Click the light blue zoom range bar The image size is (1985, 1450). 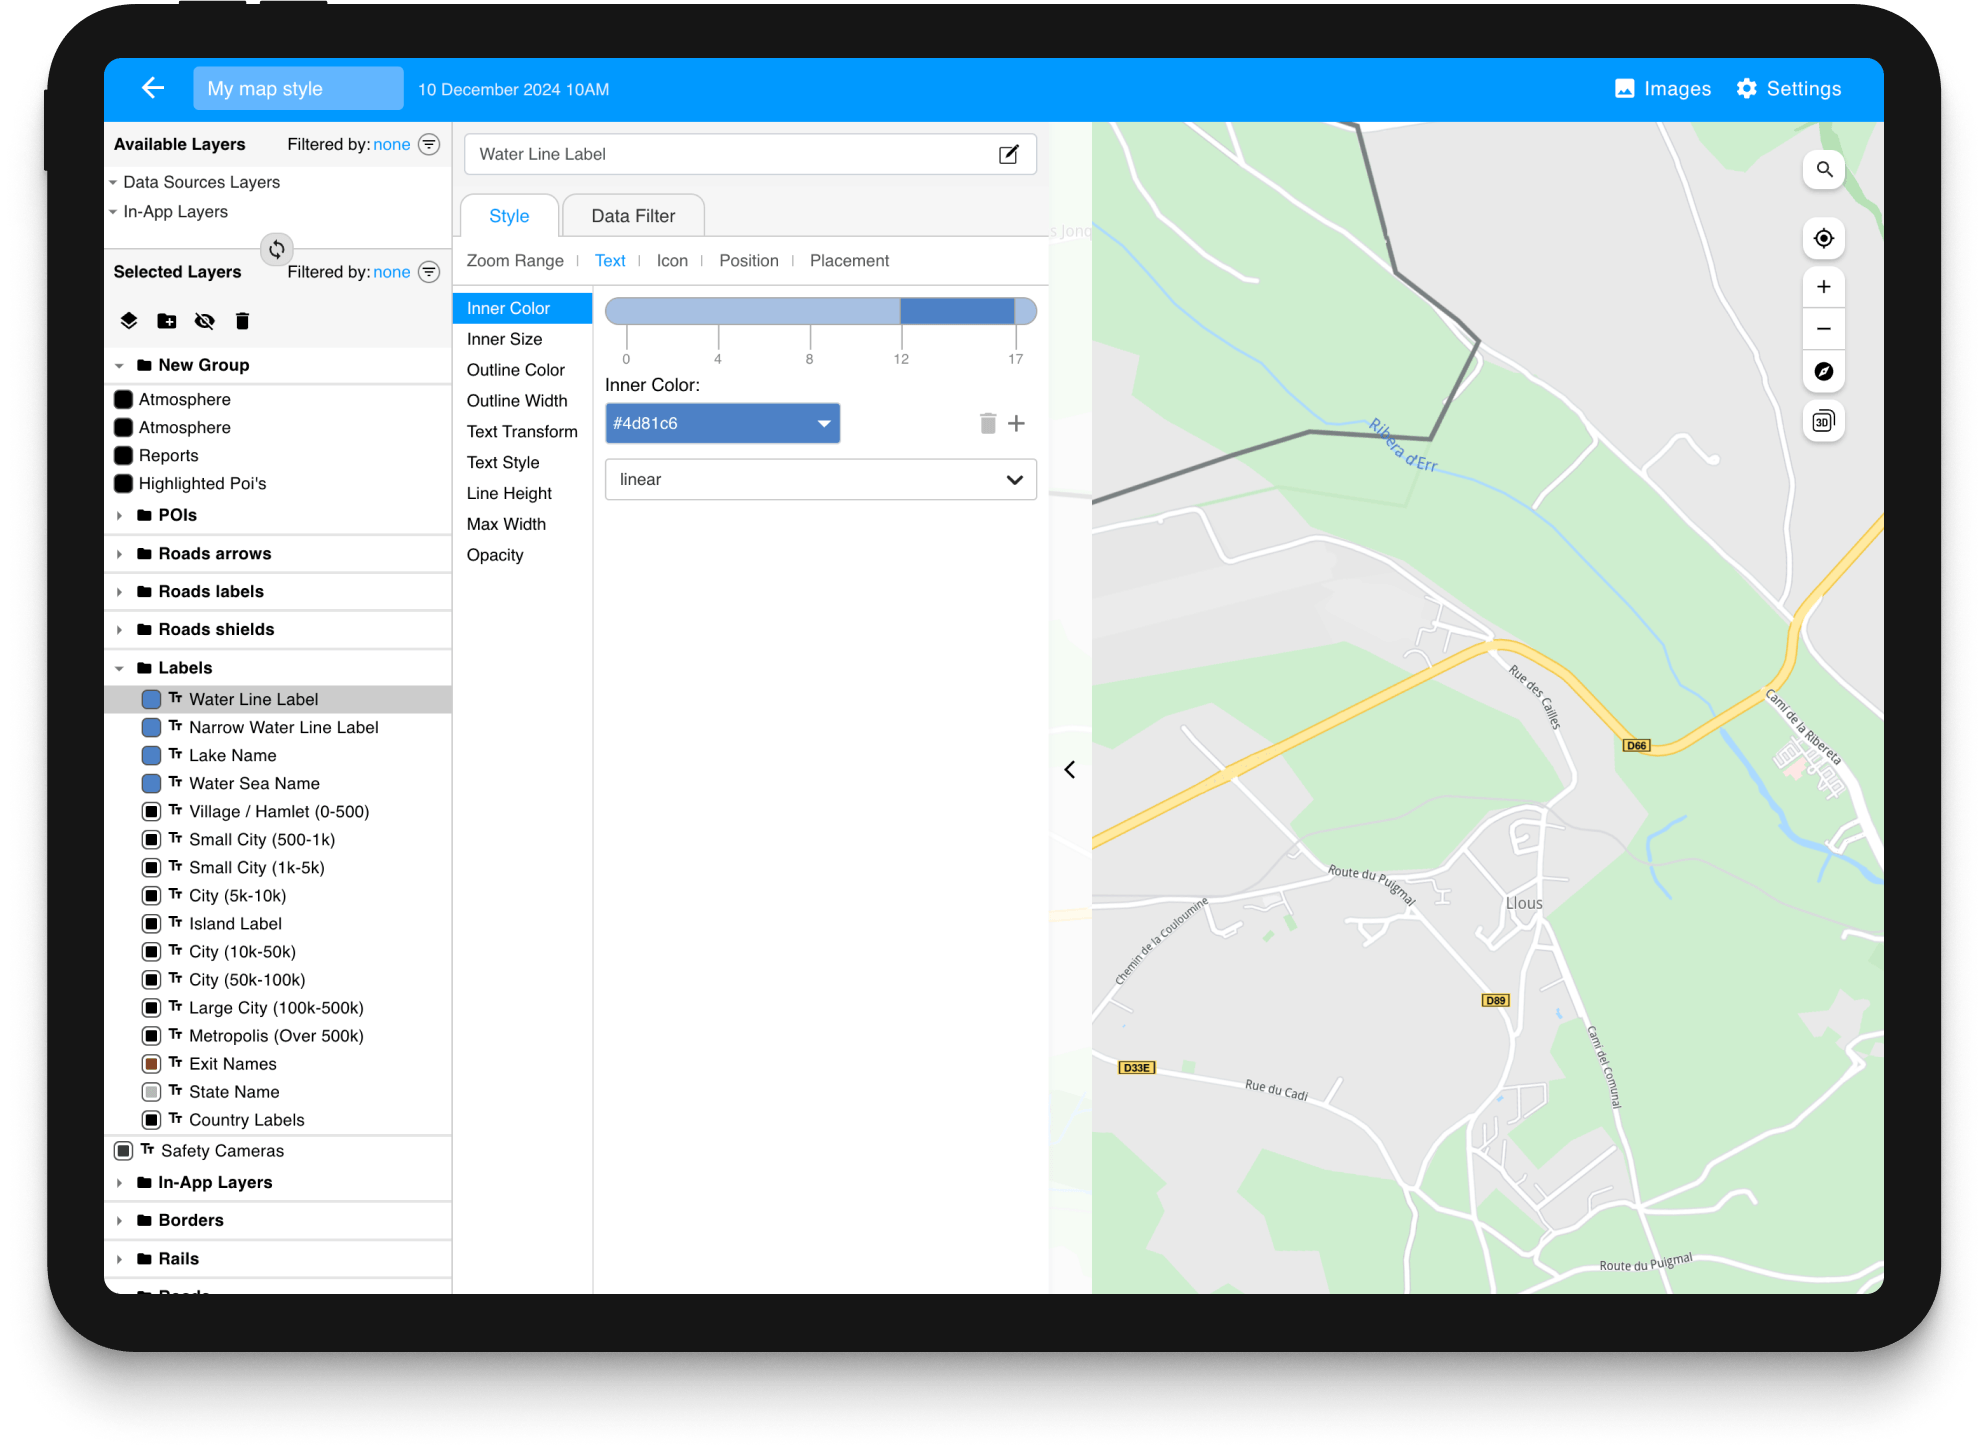[752, 311]
